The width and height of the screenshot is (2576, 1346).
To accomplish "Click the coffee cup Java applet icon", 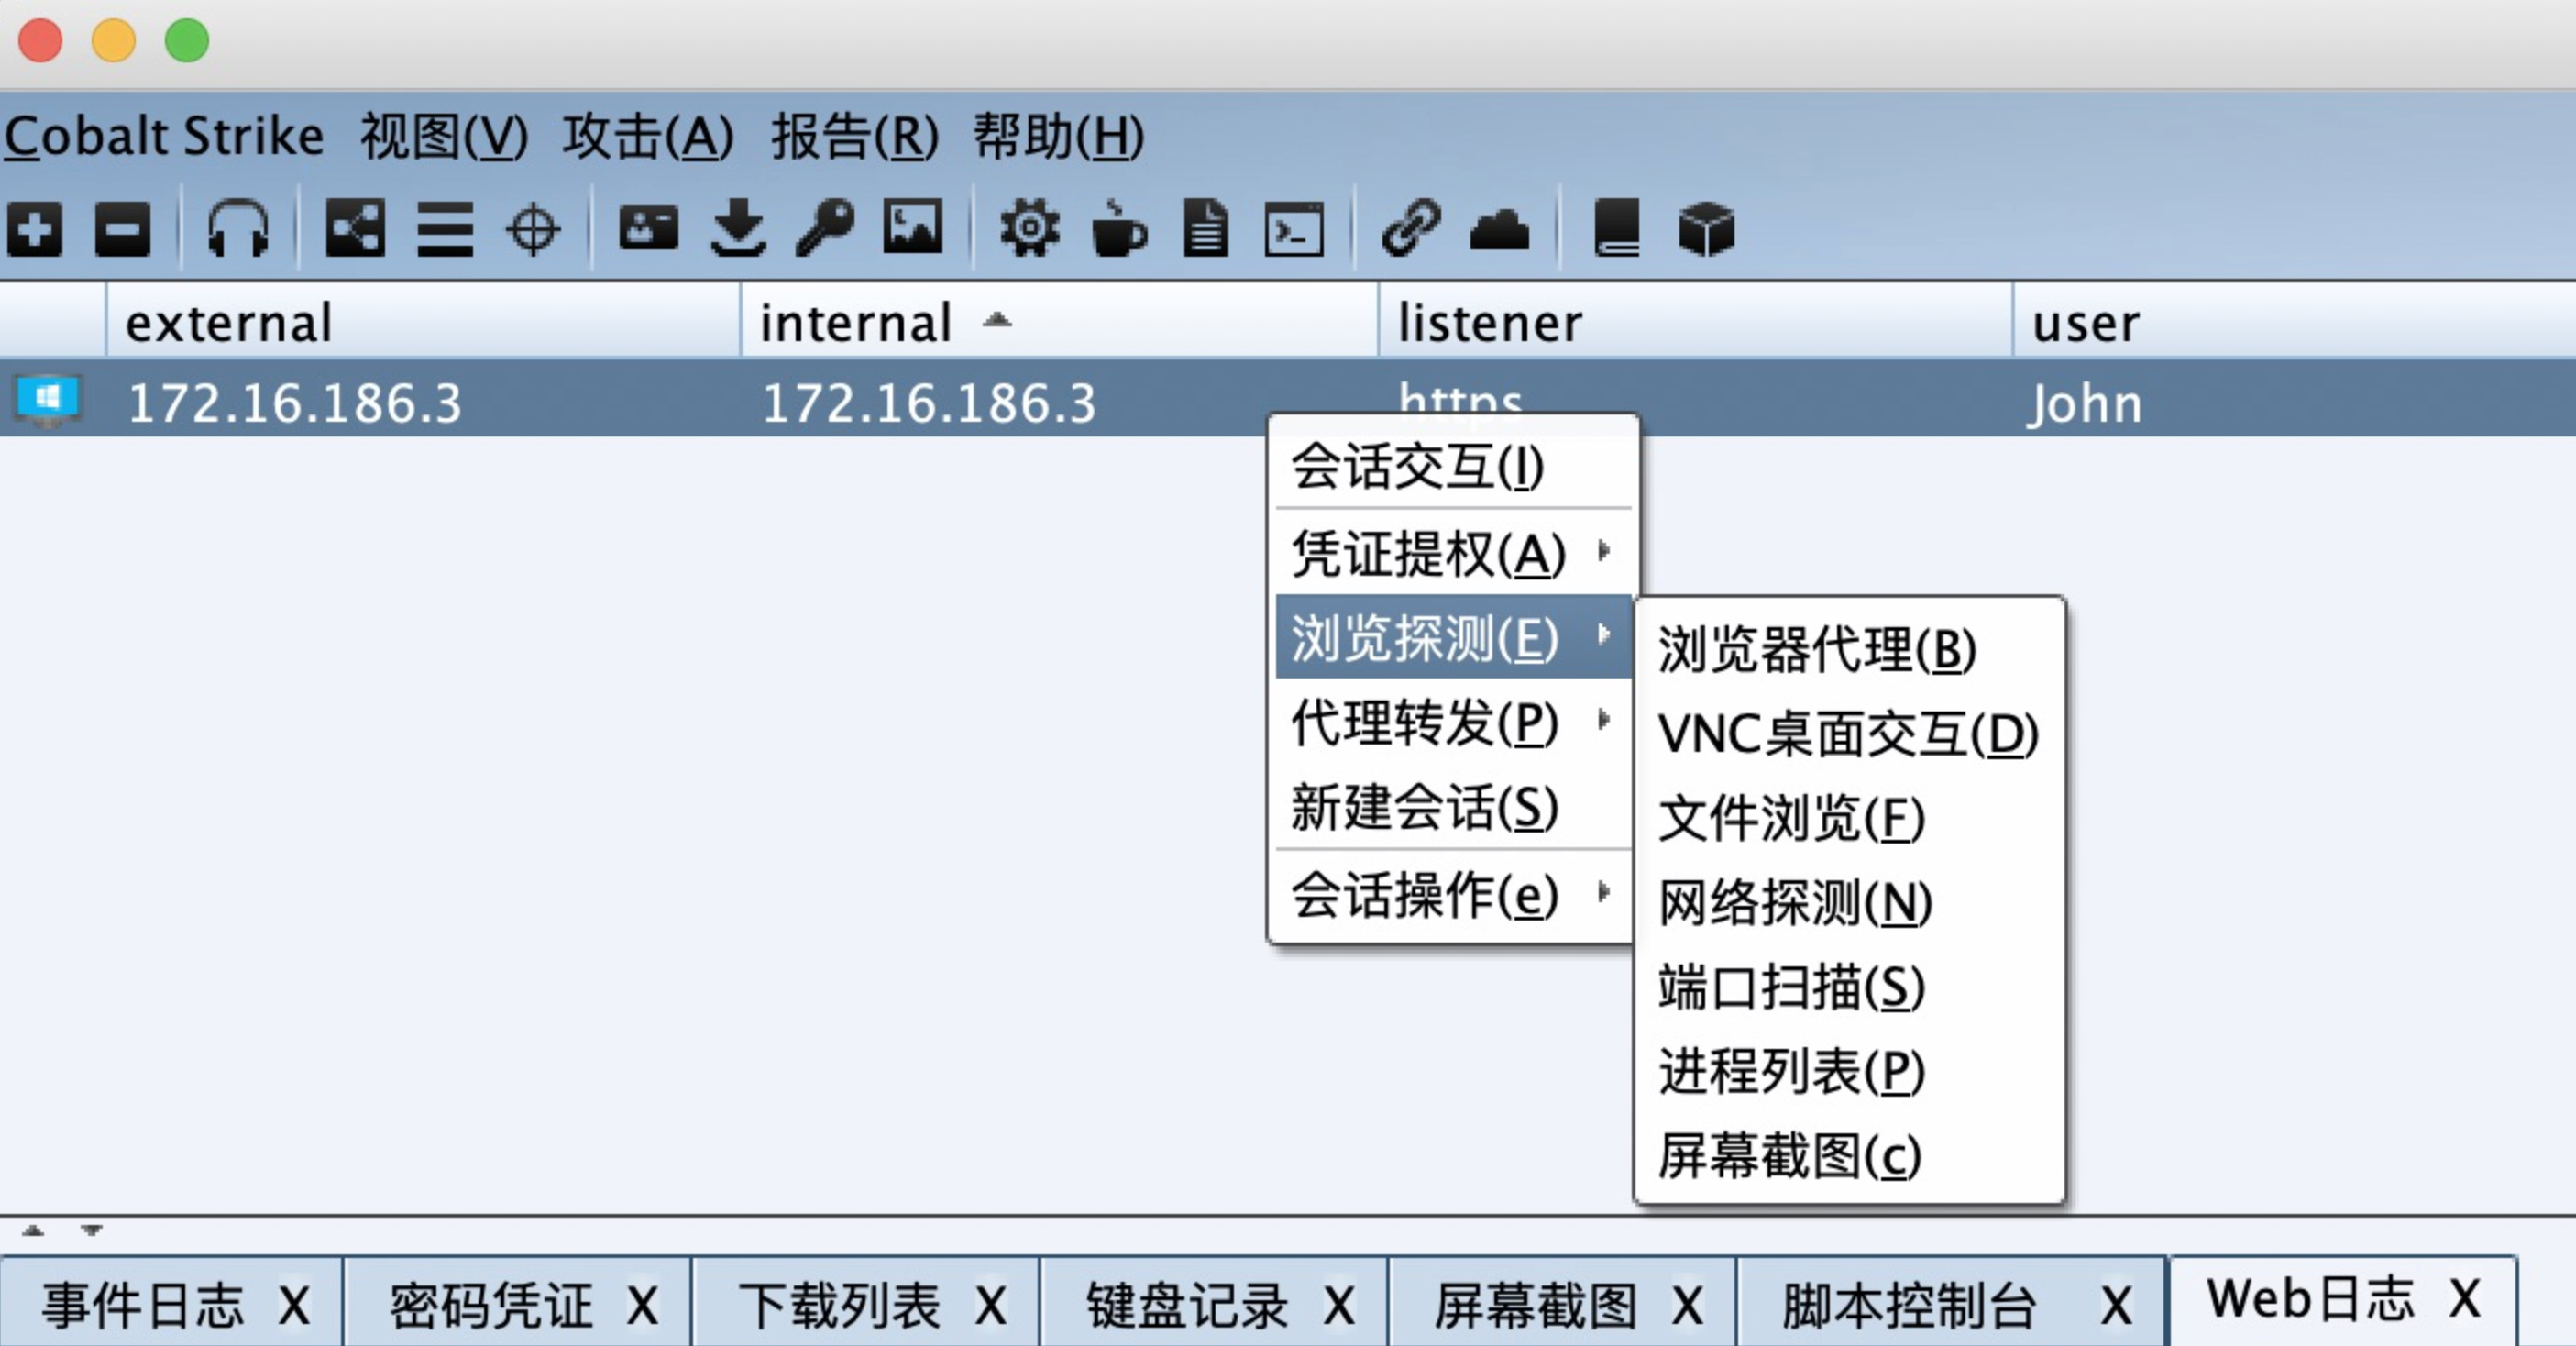I will pyautogui.click(x=1118, y=229).
